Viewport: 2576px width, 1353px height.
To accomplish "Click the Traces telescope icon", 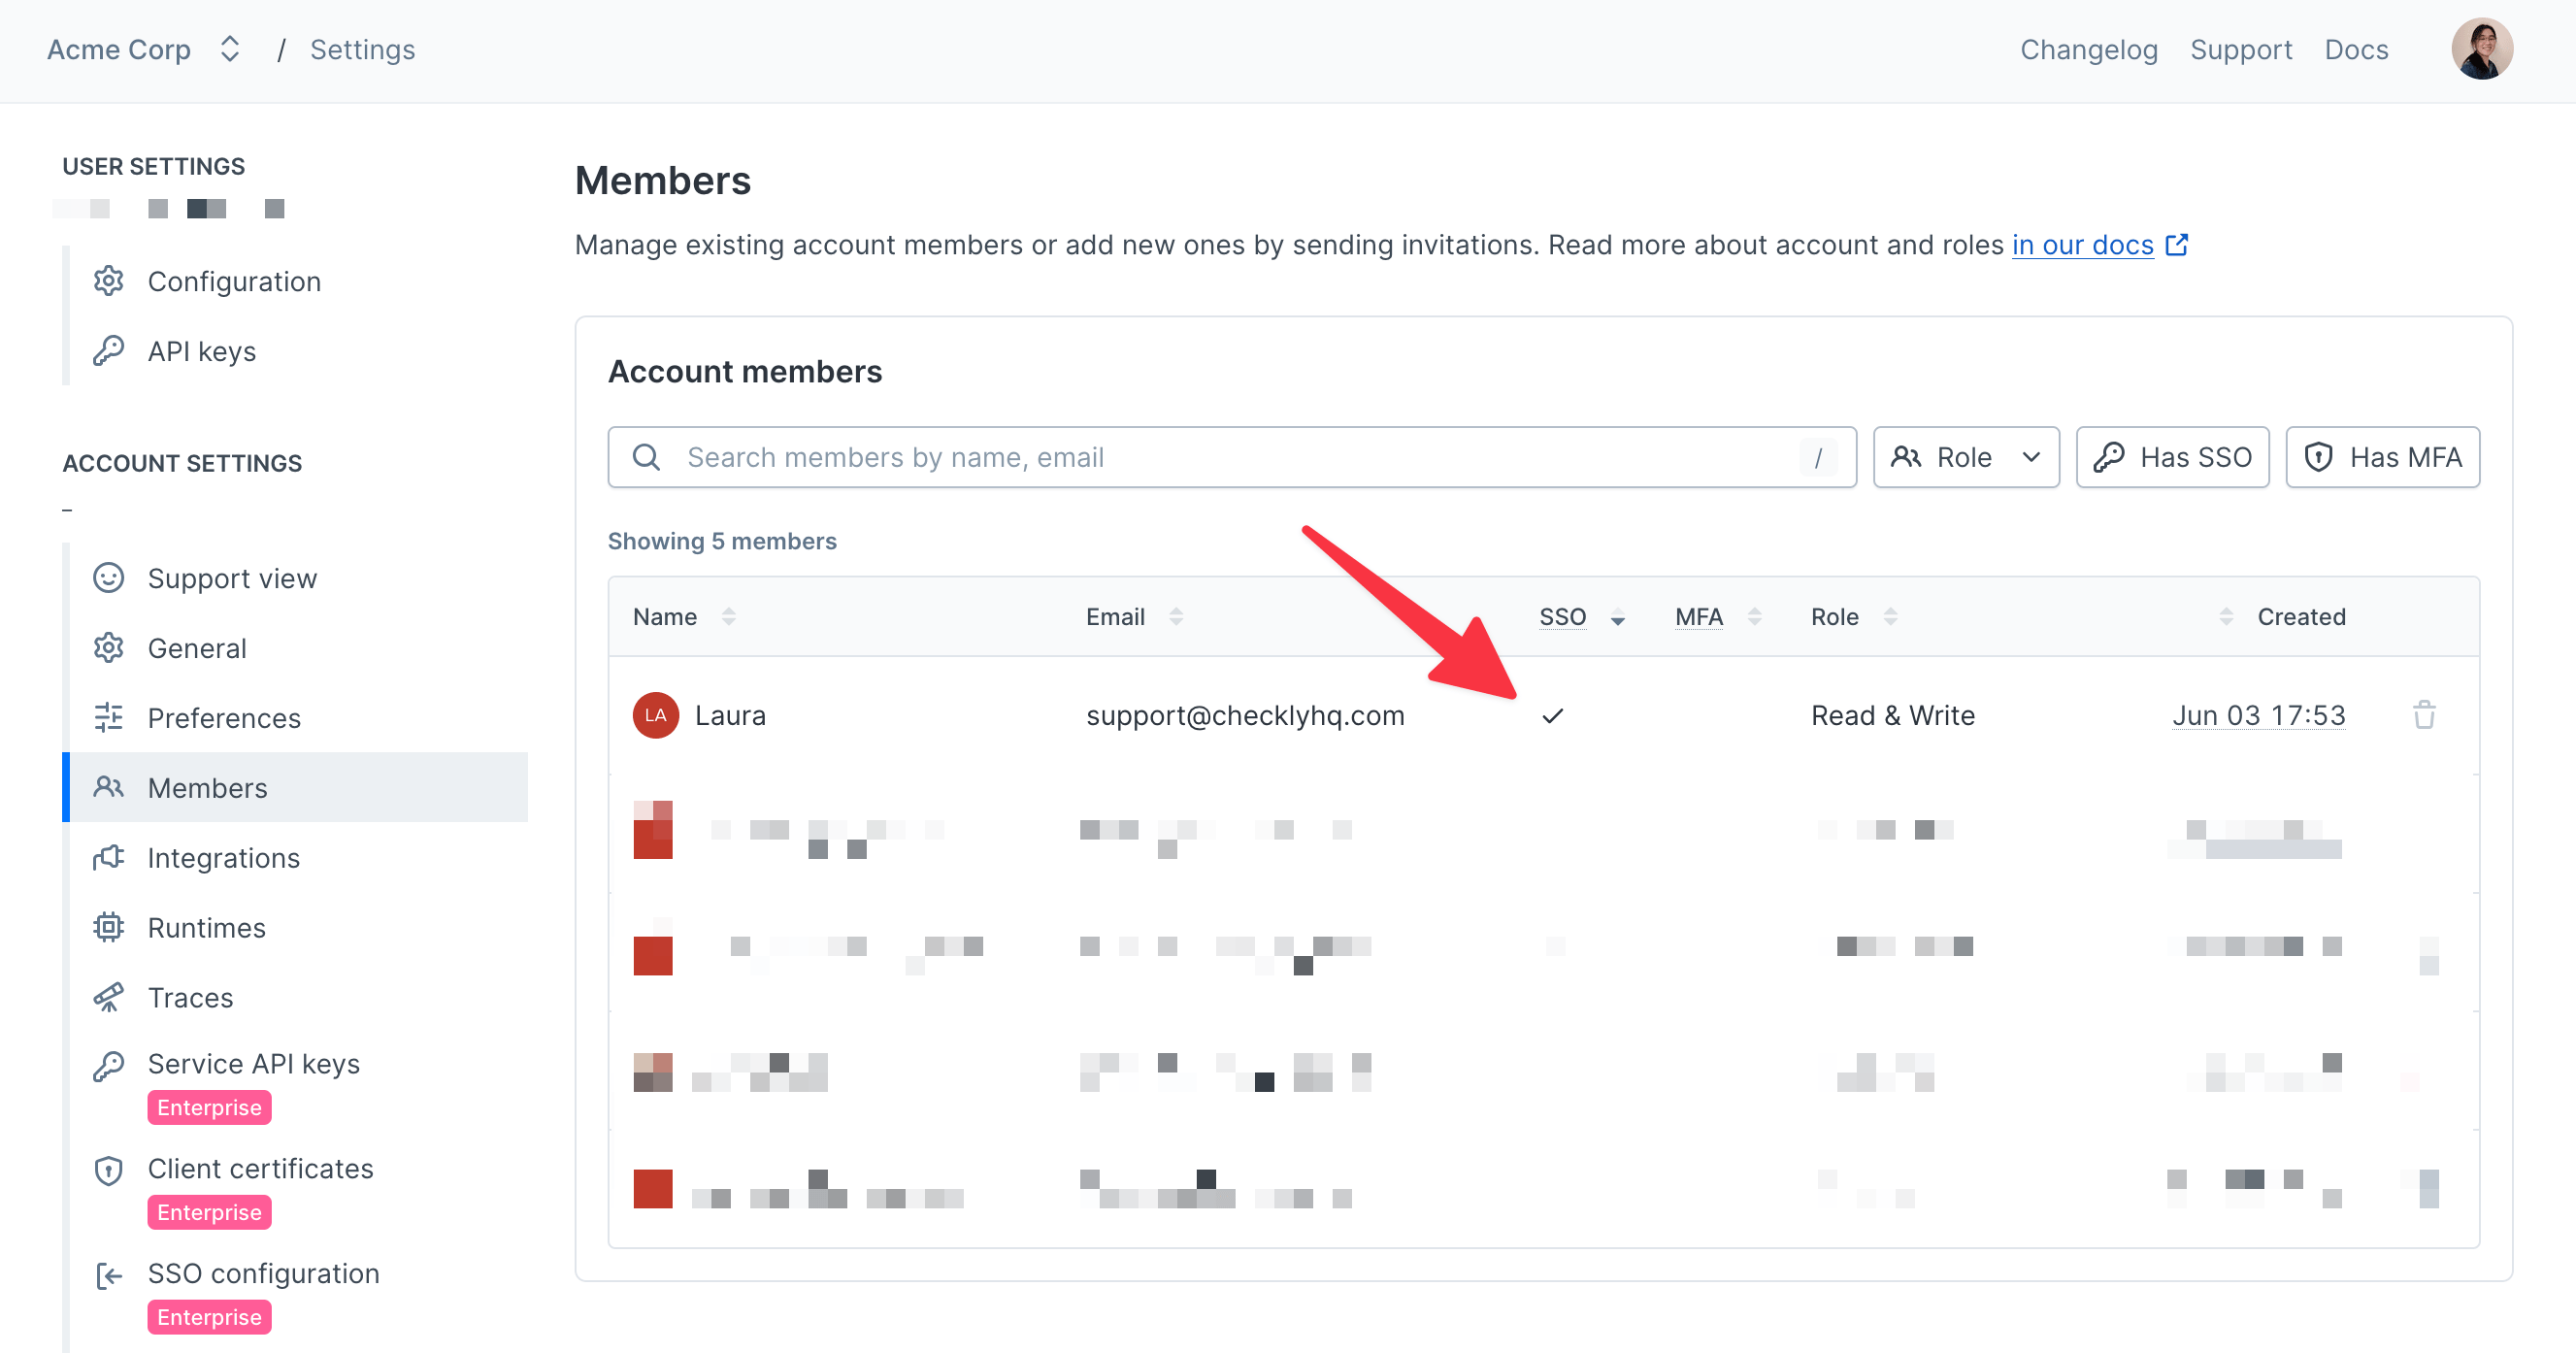I will click(x=108, y=998).
